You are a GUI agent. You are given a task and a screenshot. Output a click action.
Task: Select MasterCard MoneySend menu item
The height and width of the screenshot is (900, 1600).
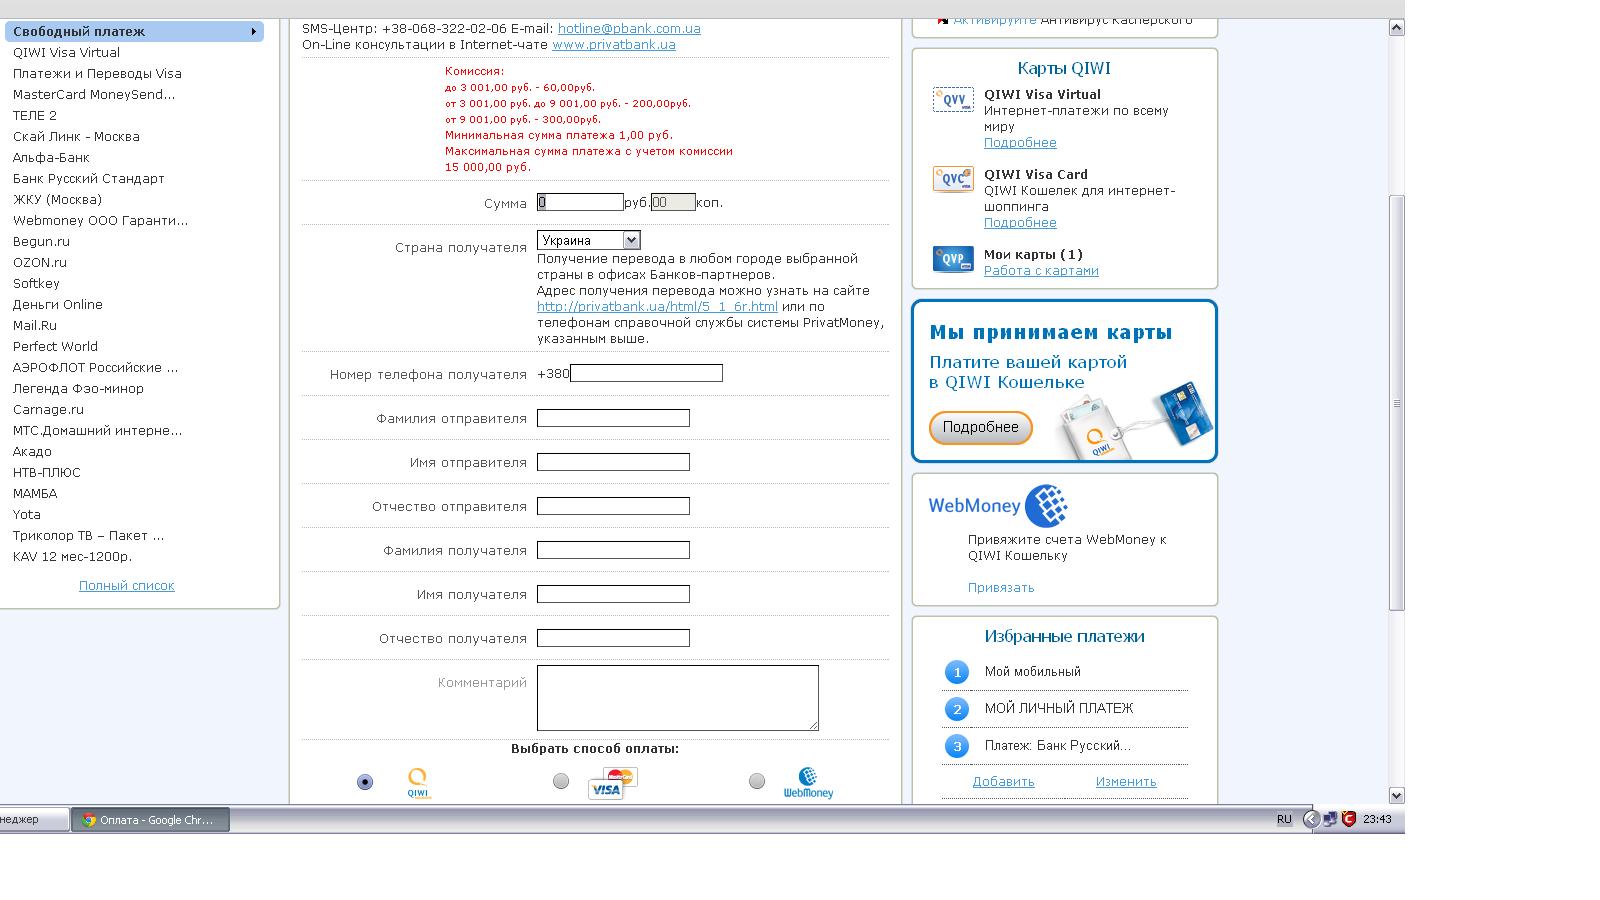click(x=94, y=95)
